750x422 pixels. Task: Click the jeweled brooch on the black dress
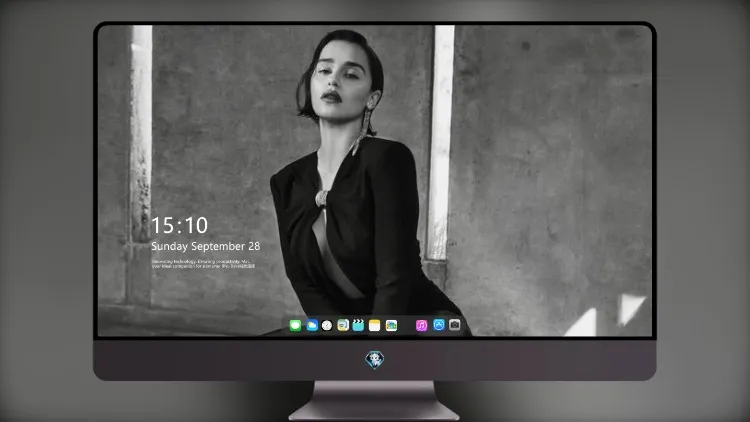321,198
